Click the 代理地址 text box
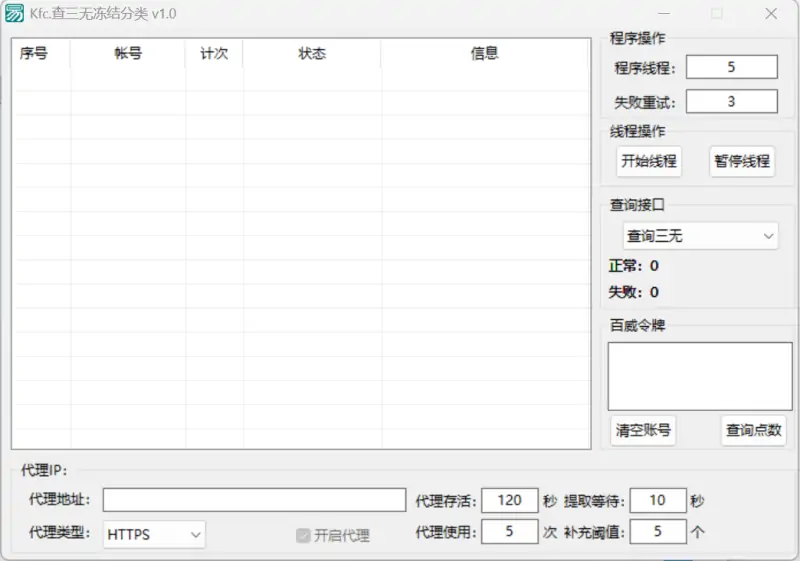This screenshot has width=800, height=561. 254,500
